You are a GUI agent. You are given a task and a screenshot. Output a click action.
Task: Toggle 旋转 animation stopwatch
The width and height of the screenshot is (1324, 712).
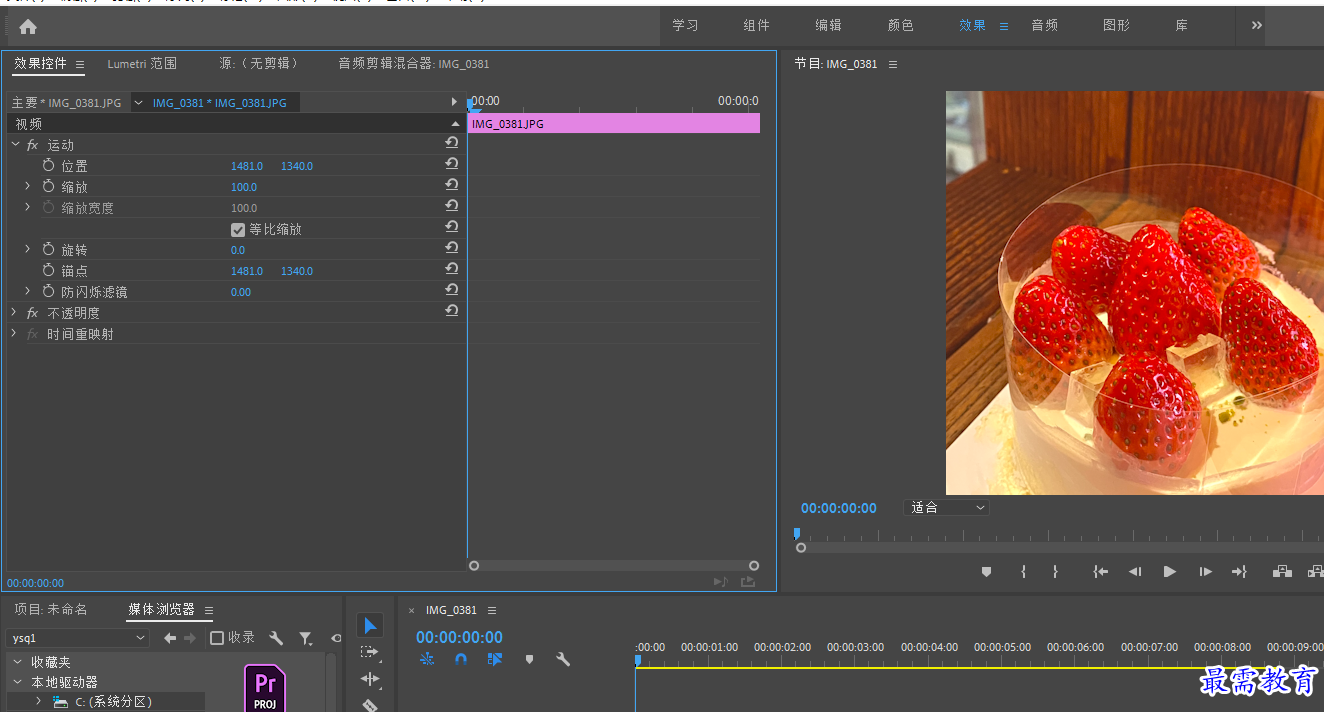tap(48, 249)
